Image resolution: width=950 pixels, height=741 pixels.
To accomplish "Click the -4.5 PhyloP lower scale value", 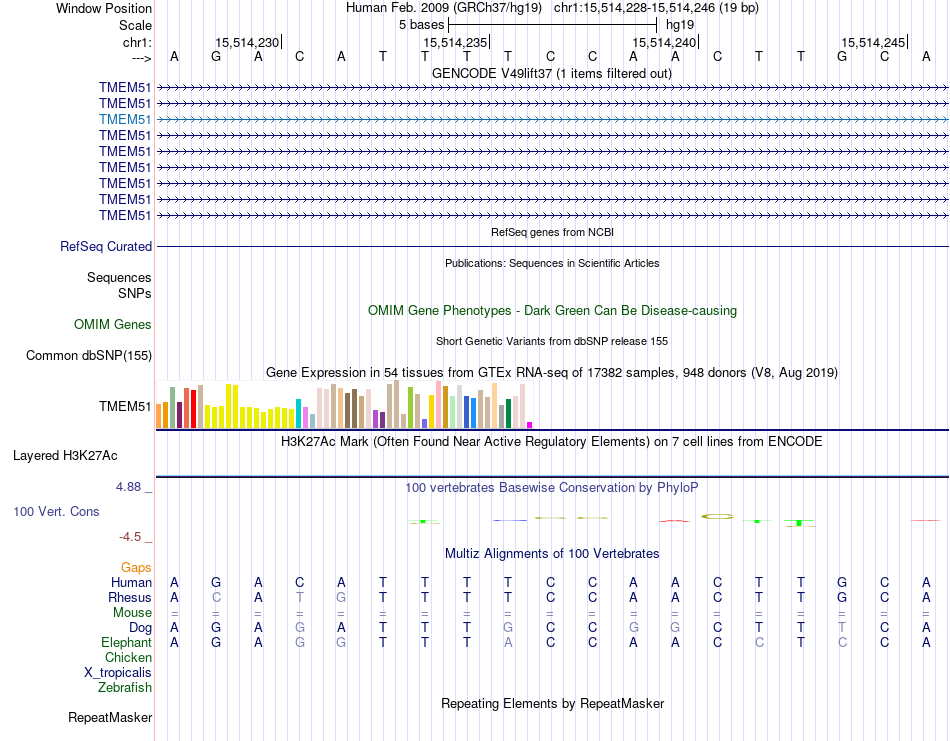I will pyautogui.click(x=130, y=537).
